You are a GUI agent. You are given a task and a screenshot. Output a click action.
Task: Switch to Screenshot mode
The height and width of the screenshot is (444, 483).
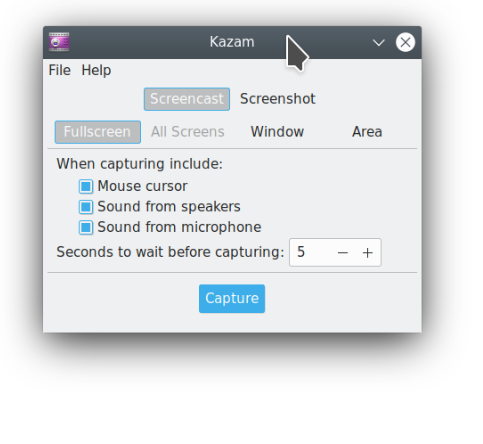[x=278, y=99]
